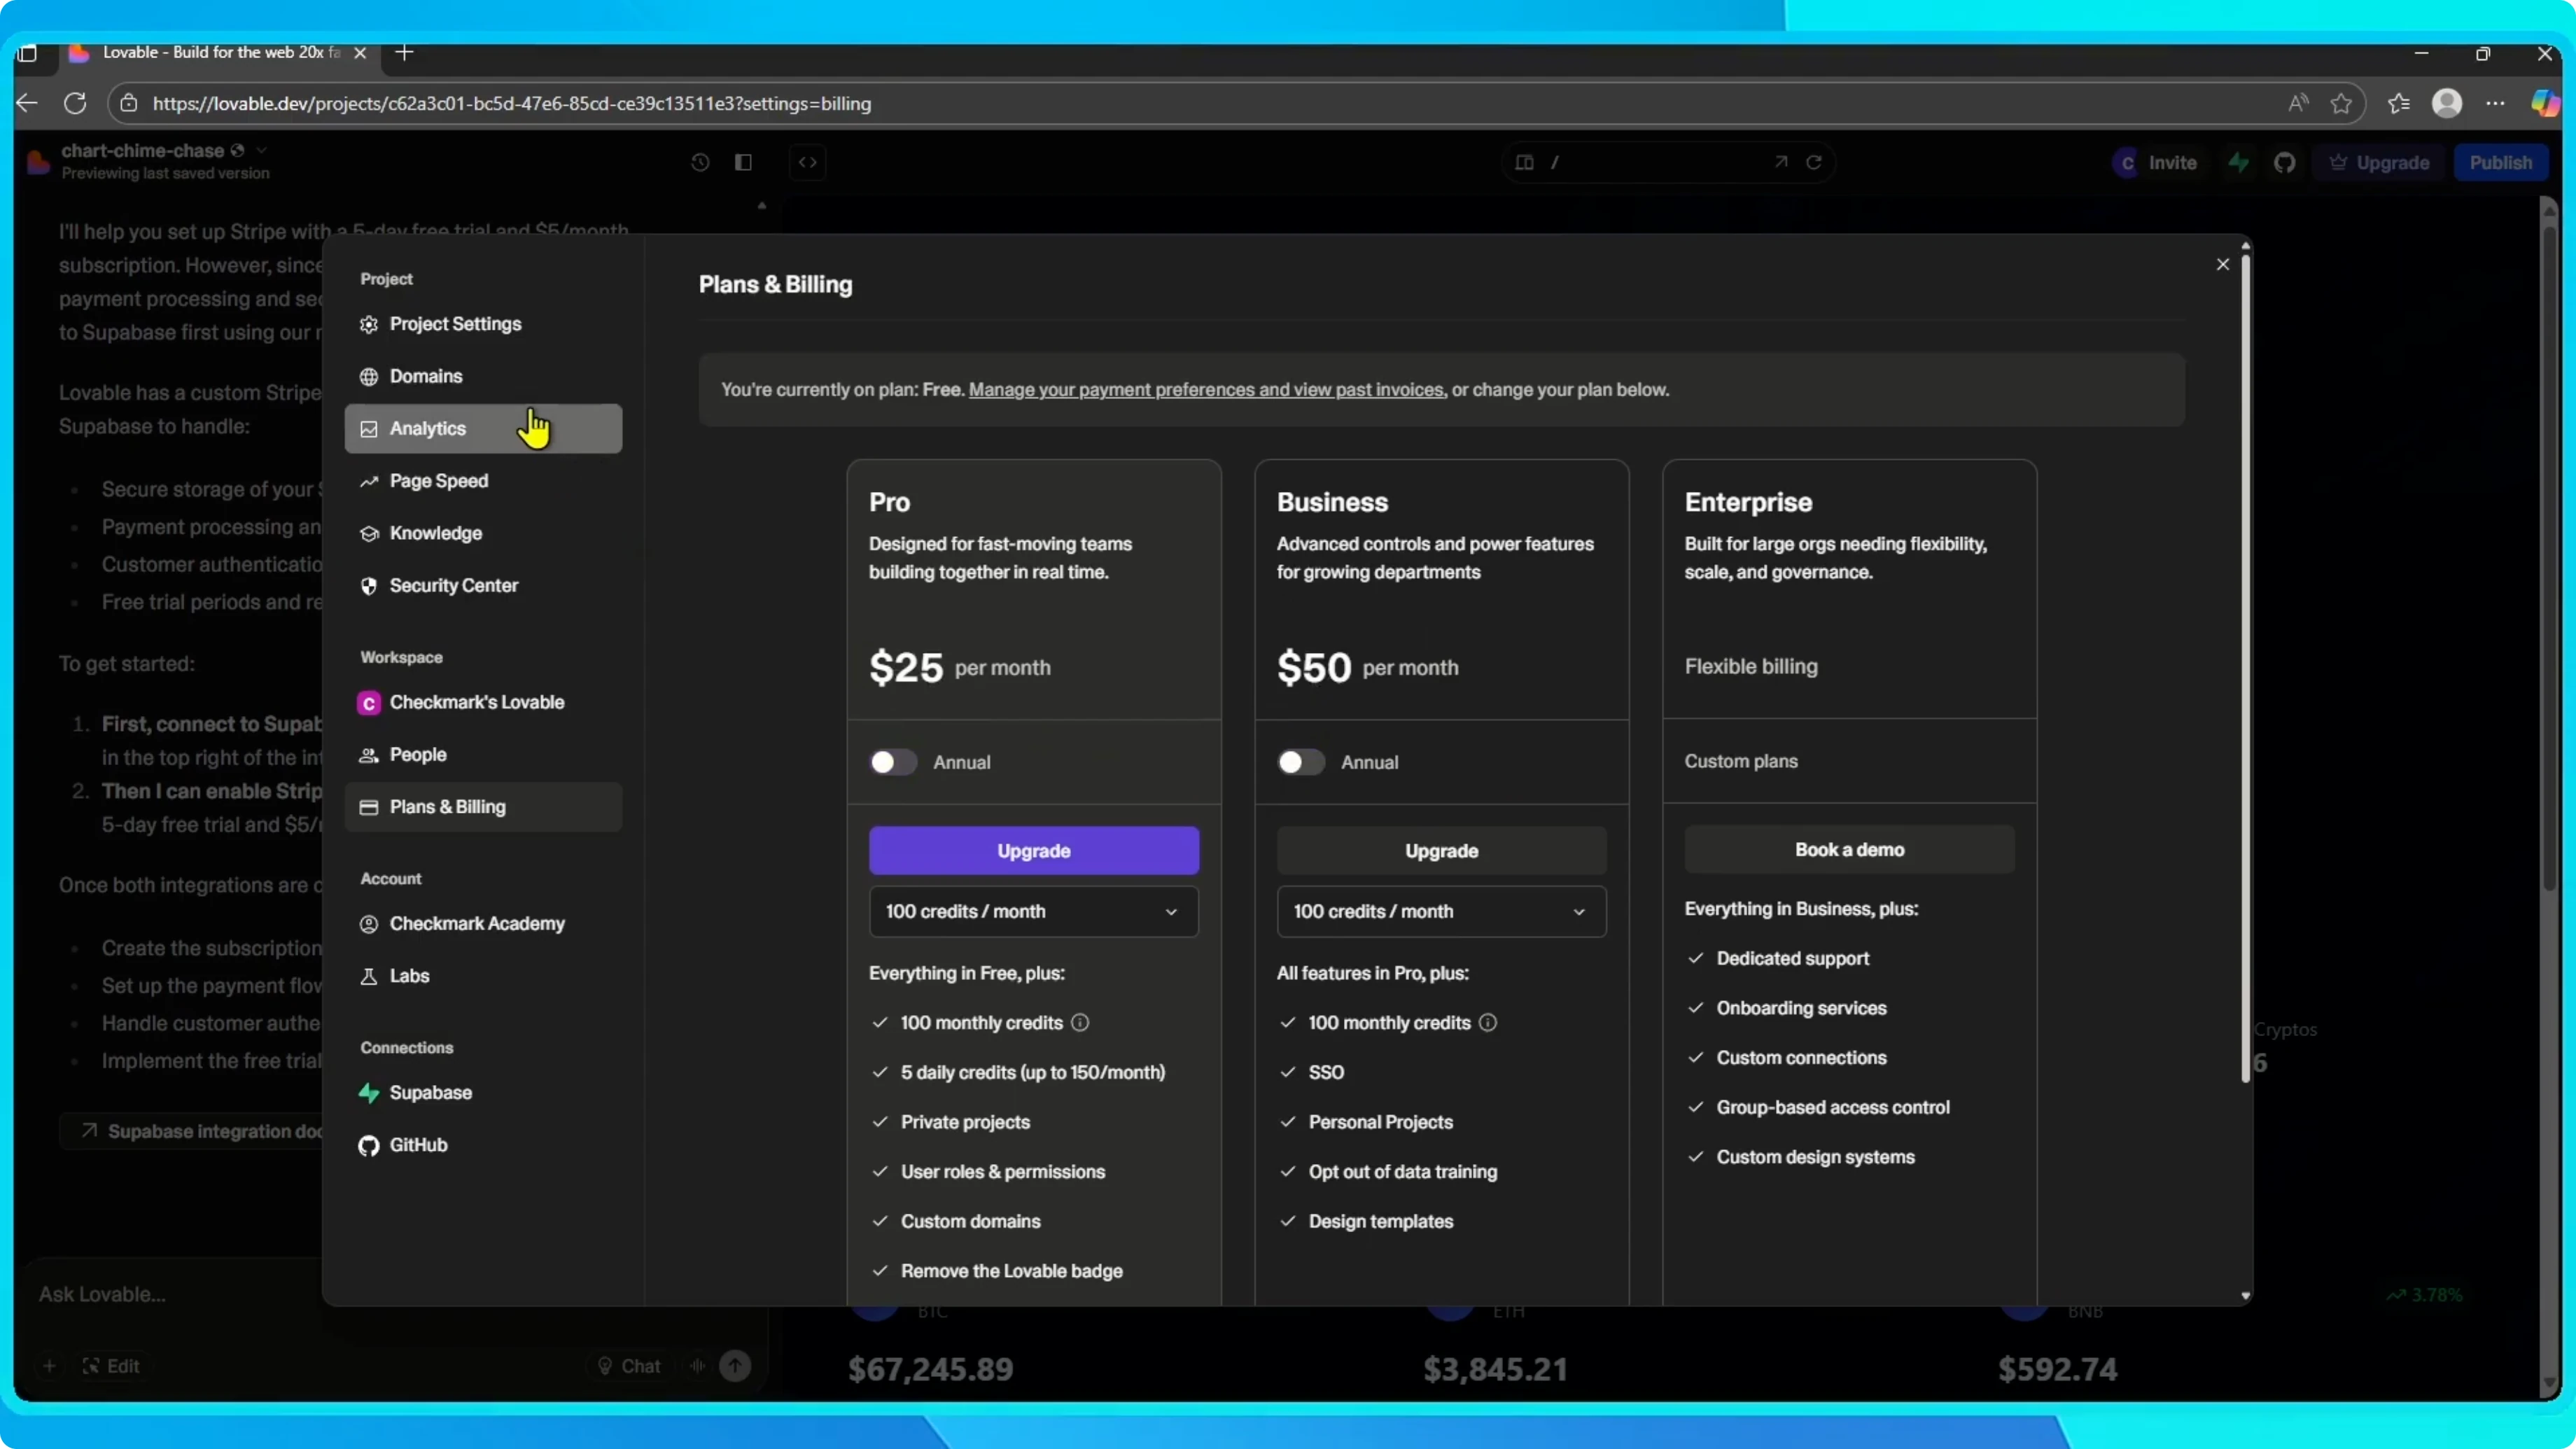Send the message with the up-arrow button
The image size is (2576, 1449).
pyautogui.click(x=735, y=1365)
